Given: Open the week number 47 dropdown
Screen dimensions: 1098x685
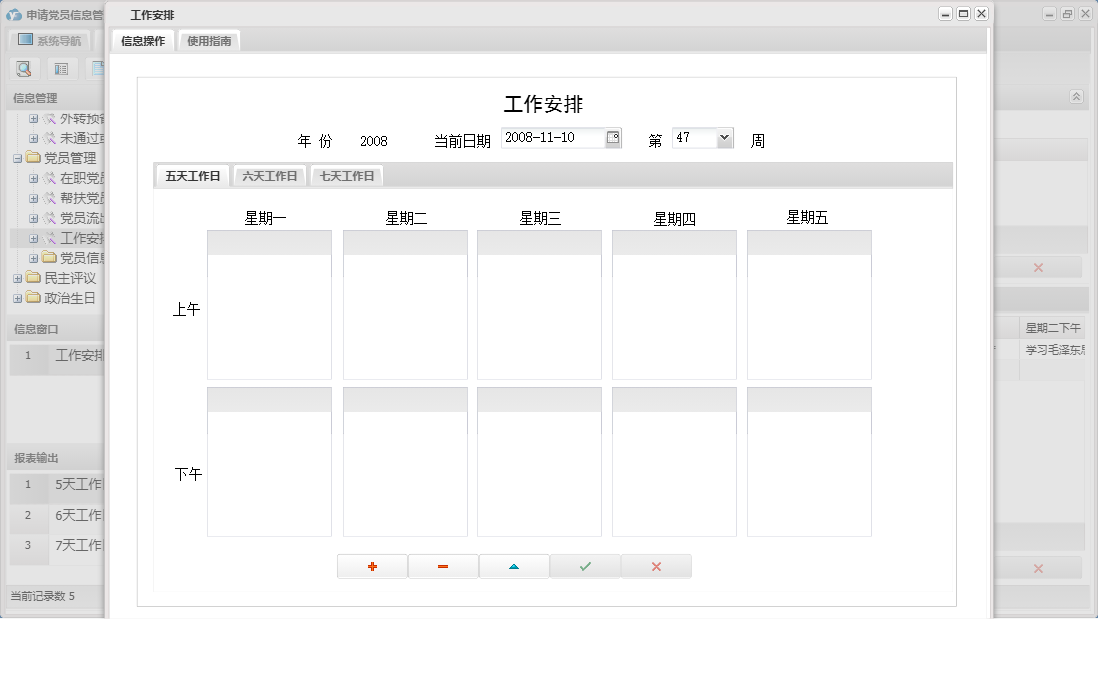Looking at the screenshot, I should click(722, 137).
